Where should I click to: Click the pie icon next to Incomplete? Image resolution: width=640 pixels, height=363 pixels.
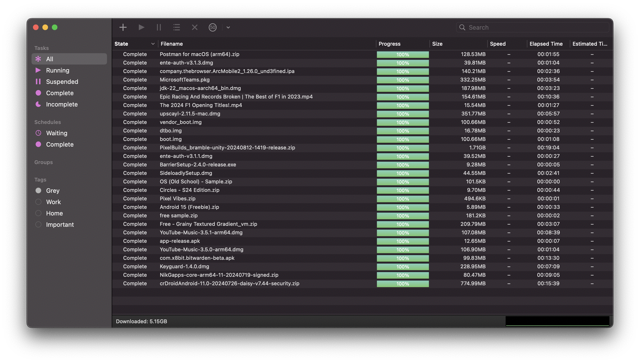coord(38,105)
